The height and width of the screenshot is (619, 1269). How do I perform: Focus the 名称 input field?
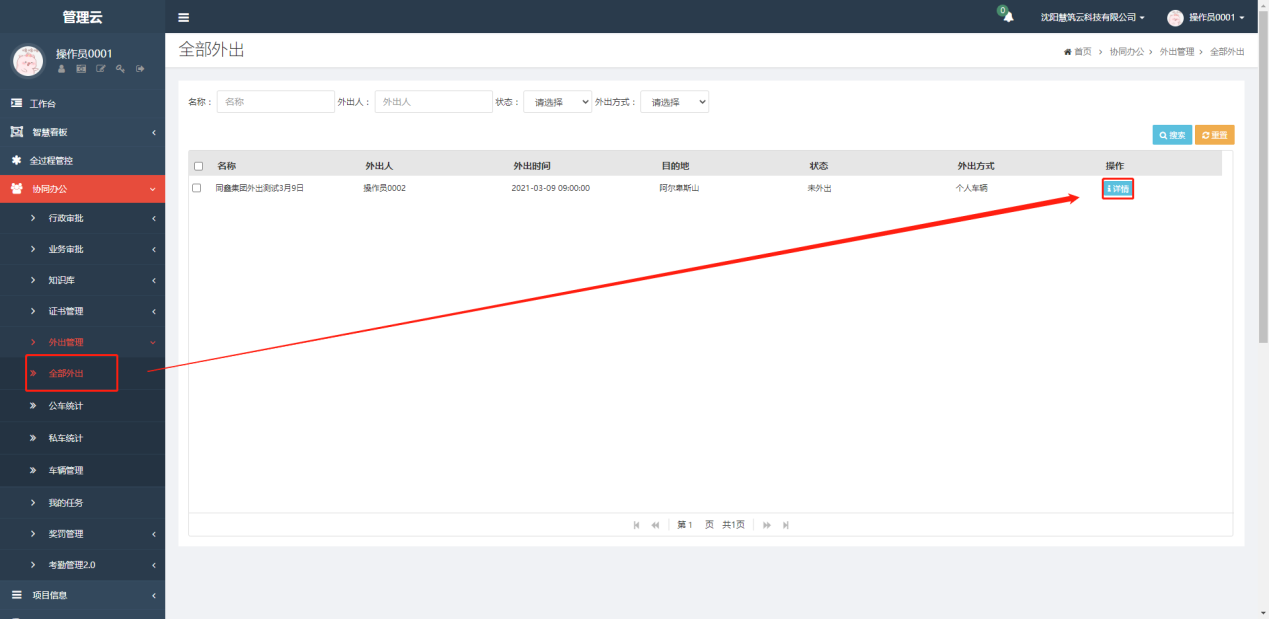[276, 102]
